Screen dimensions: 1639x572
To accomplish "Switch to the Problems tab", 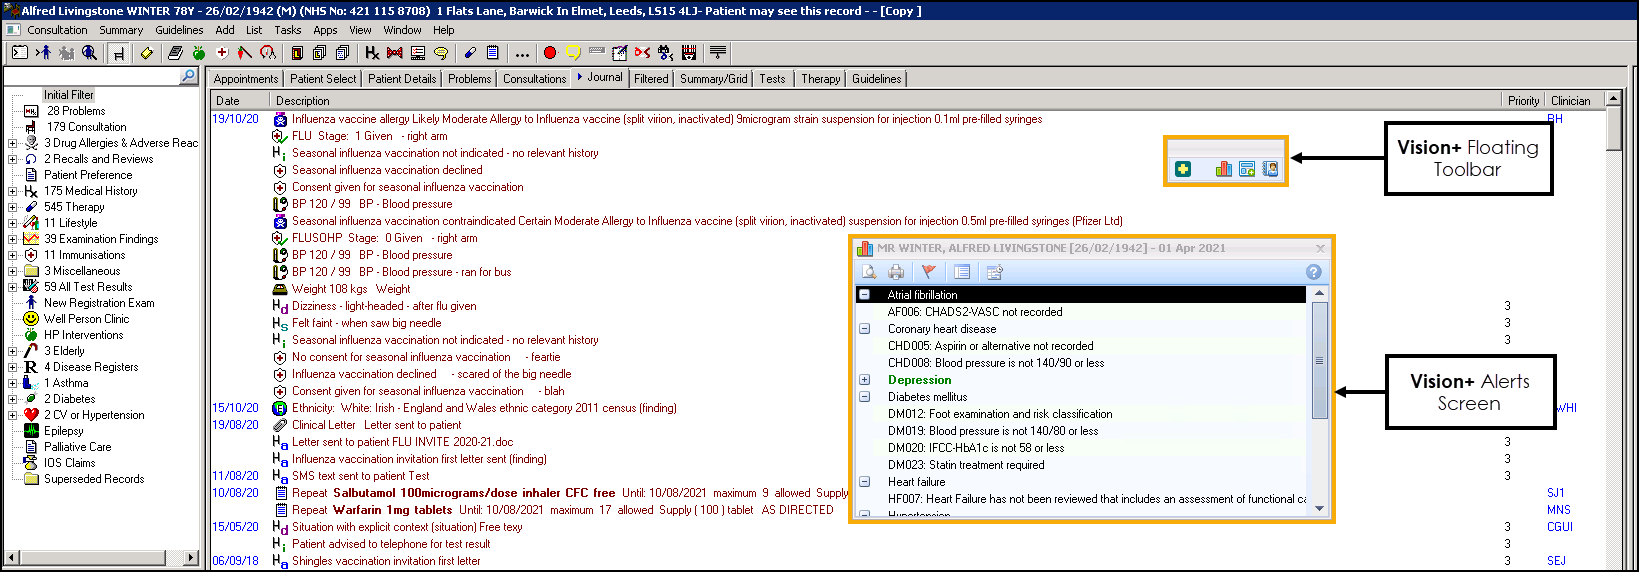I will [x=469, y=79].
